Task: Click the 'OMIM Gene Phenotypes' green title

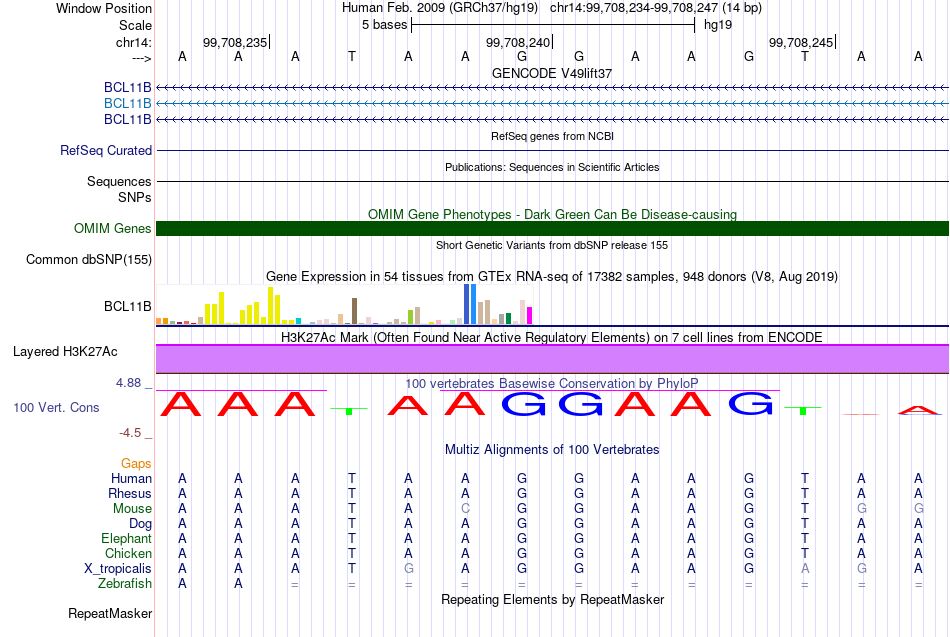Action: 552,215
